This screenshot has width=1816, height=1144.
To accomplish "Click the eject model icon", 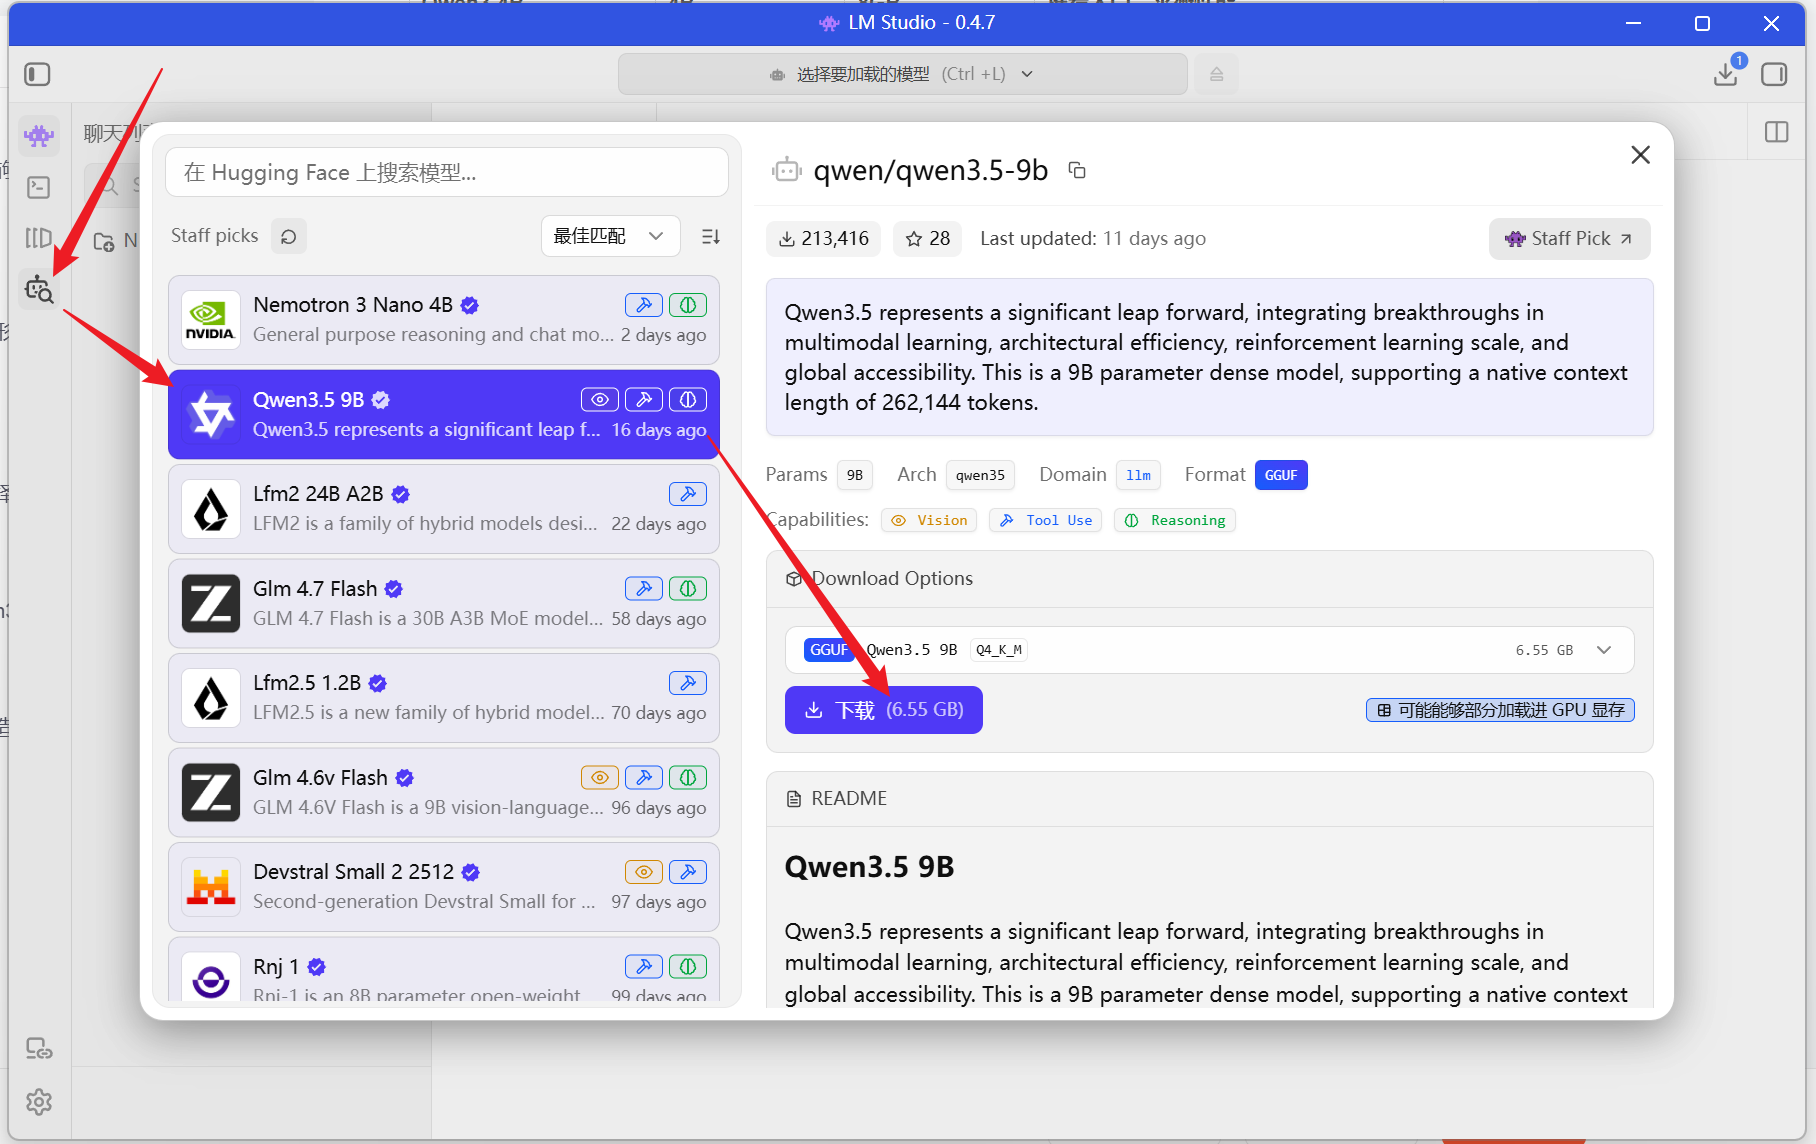I will [x=1216, y=74].
